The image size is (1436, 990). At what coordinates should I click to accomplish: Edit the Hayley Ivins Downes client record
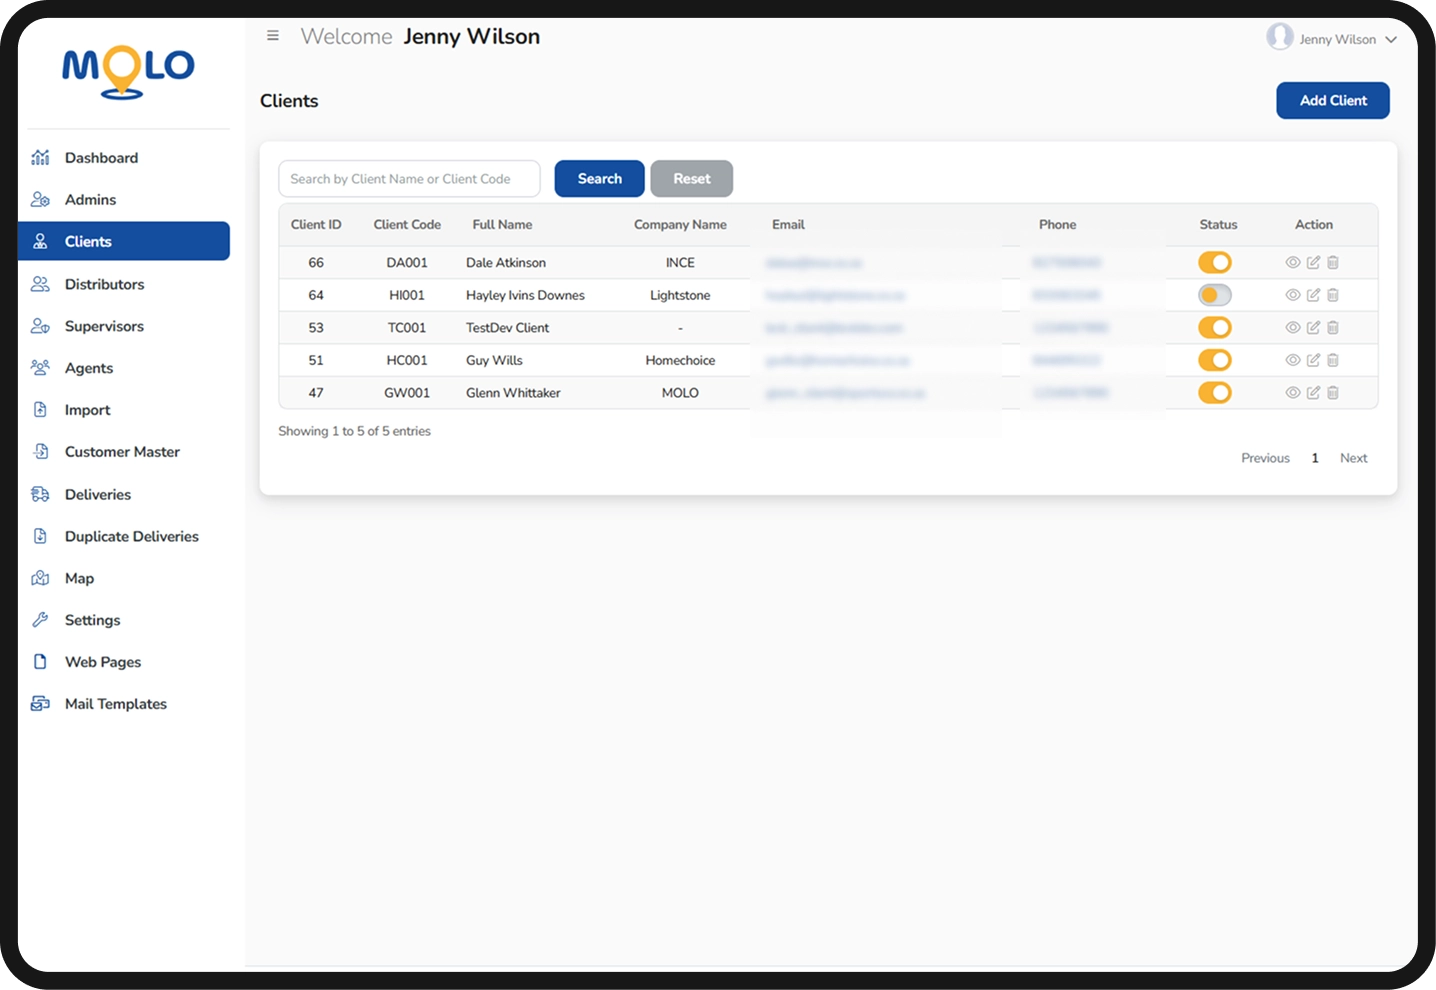pyautogui.click(x=1313, y=295)
